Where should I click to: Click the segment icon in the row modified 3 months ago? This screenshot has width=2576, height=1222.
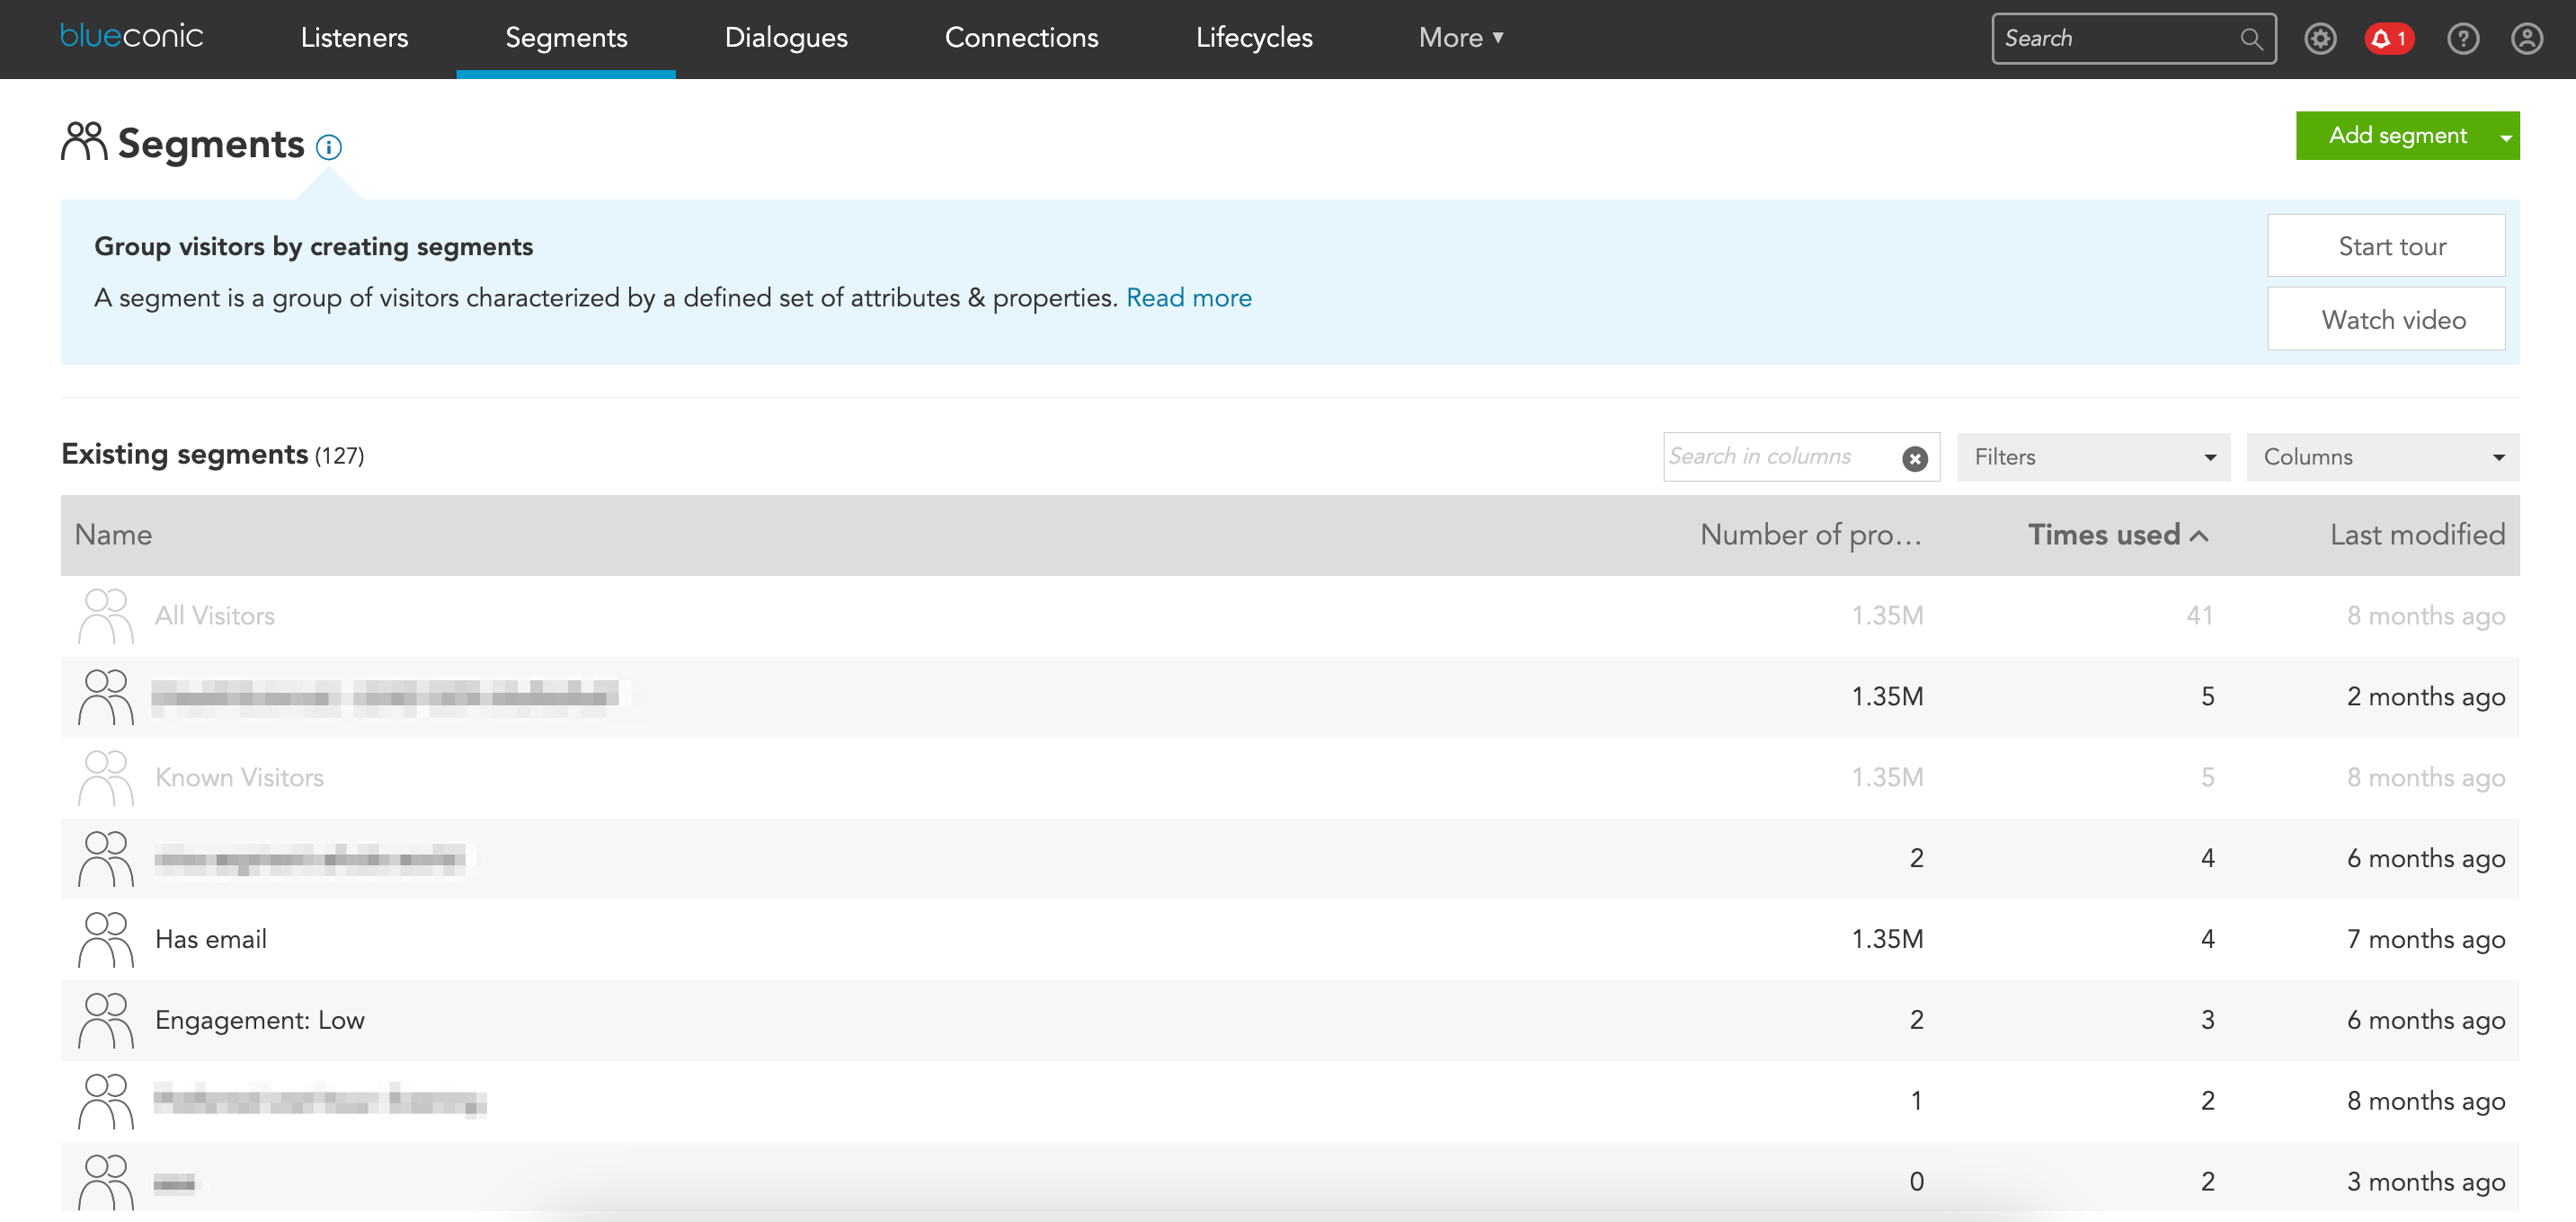coord(105,1182)
